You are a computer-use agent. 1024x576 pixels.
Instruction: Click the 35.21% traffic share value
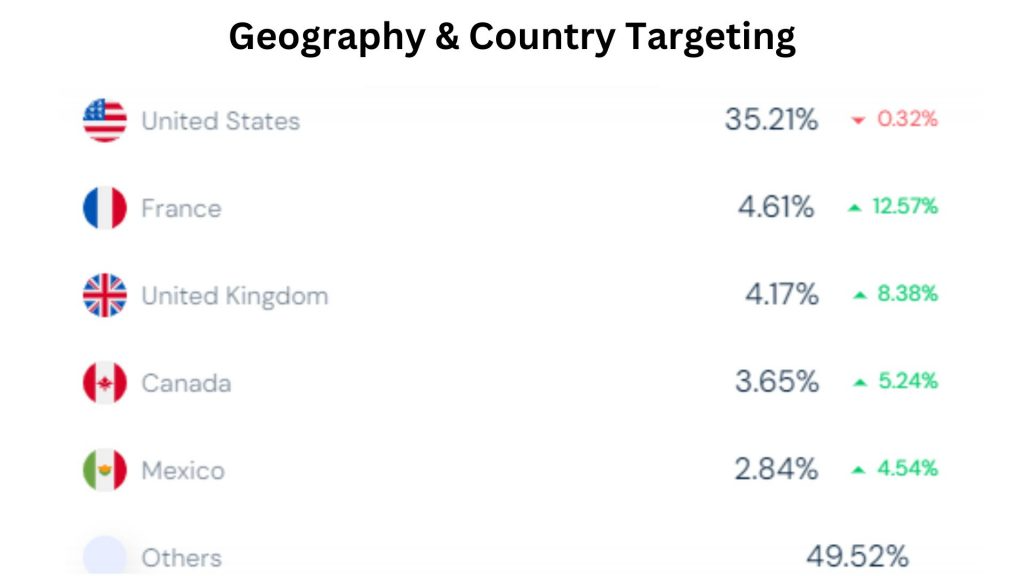pyautogui.click(x=771, y=120)
